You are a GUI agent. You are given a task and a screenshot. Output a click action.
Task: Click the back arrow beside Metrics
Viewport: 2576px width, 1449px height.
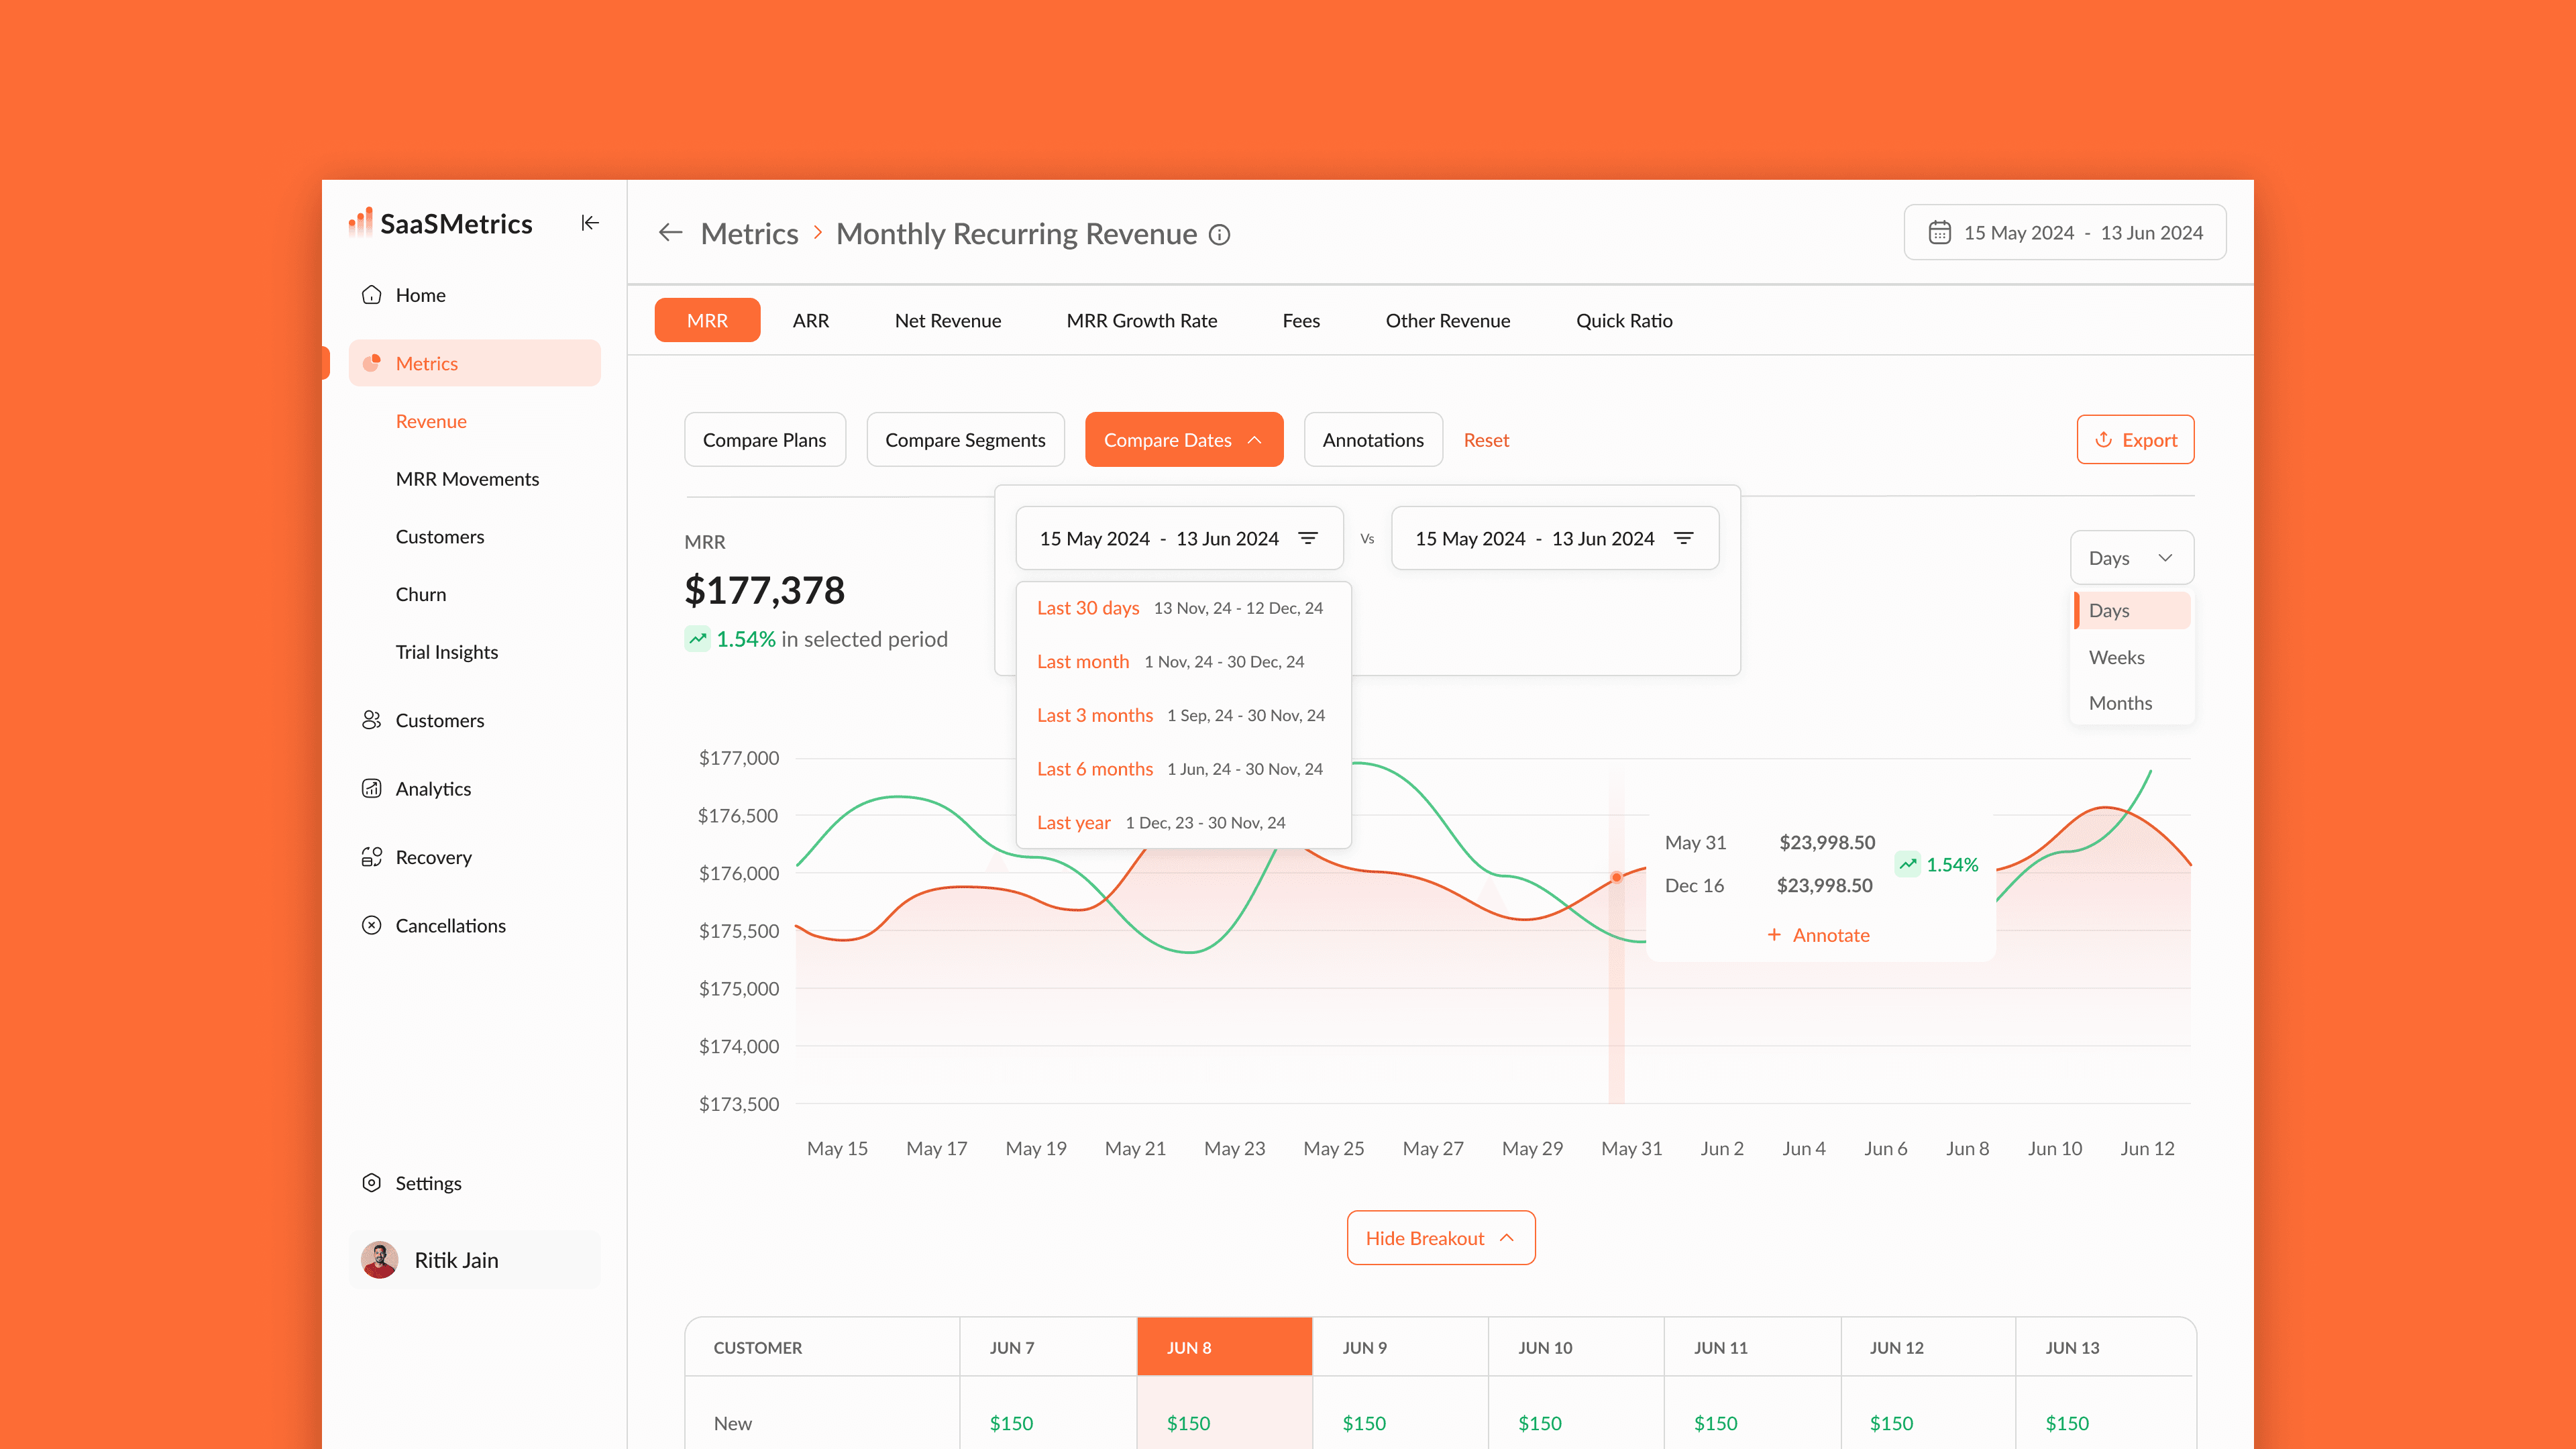670,233
